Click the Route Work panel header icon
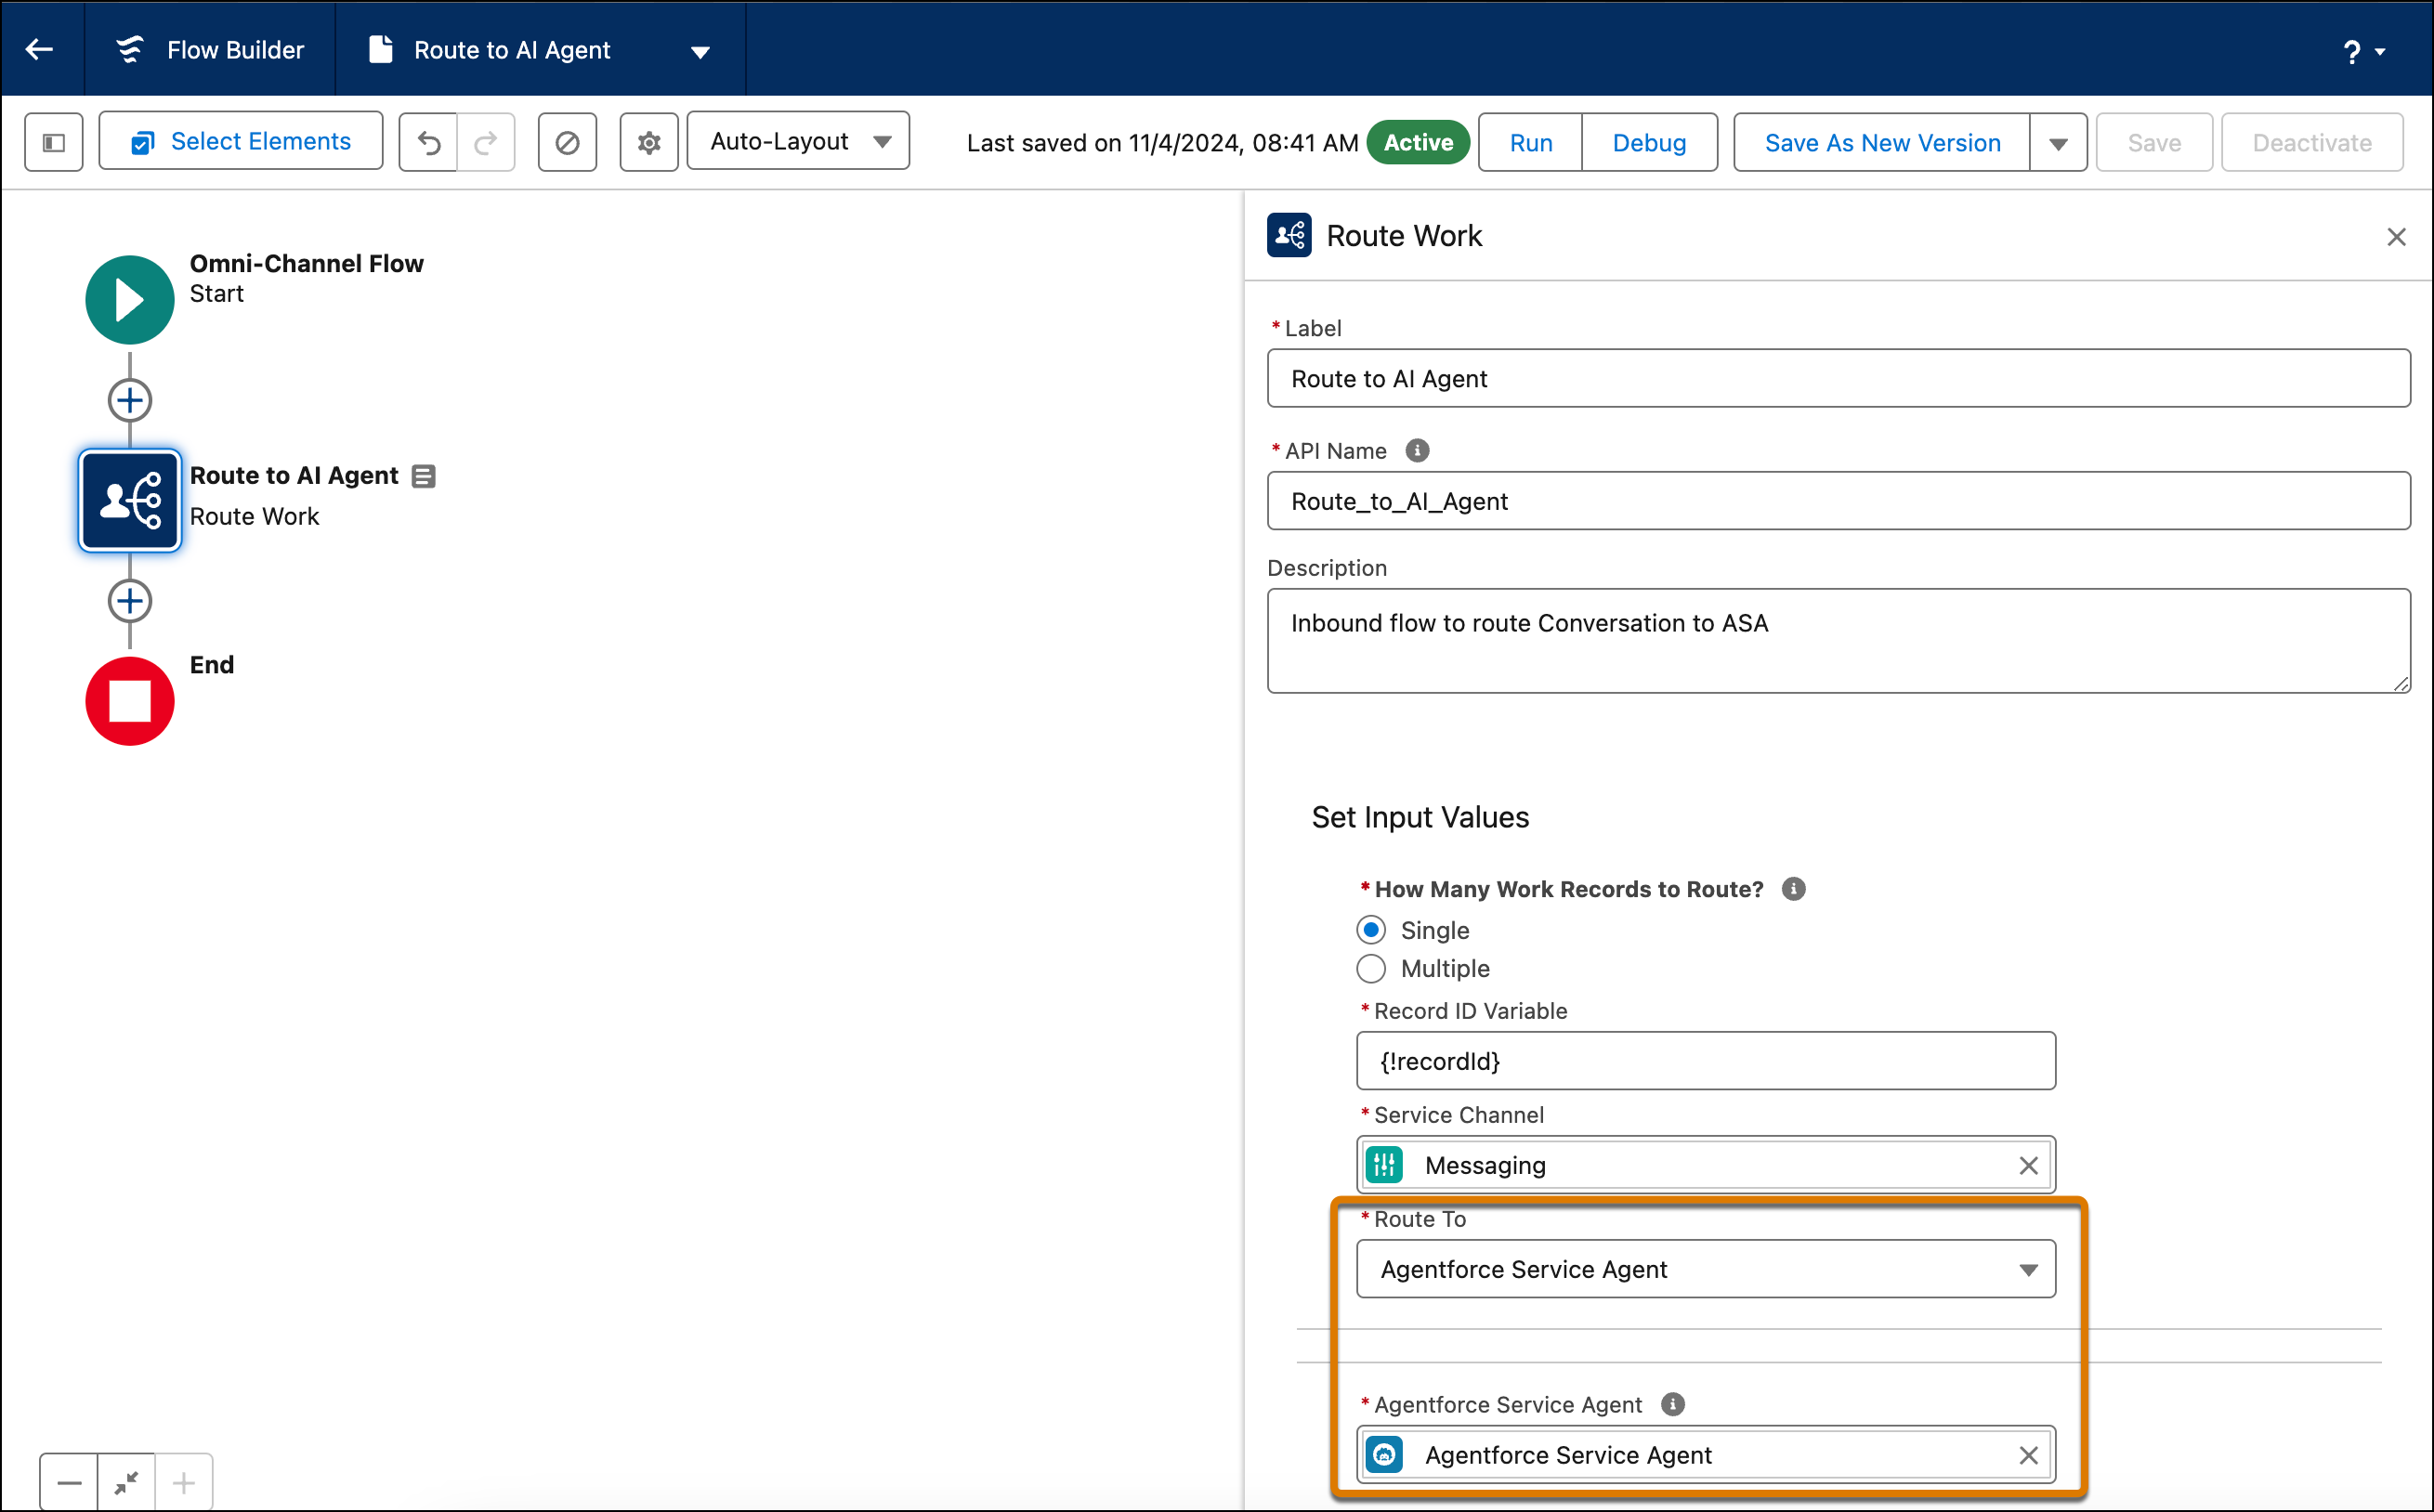Image resolution: width=2434 pixels, height=1512 pixels. (1289, 235)
